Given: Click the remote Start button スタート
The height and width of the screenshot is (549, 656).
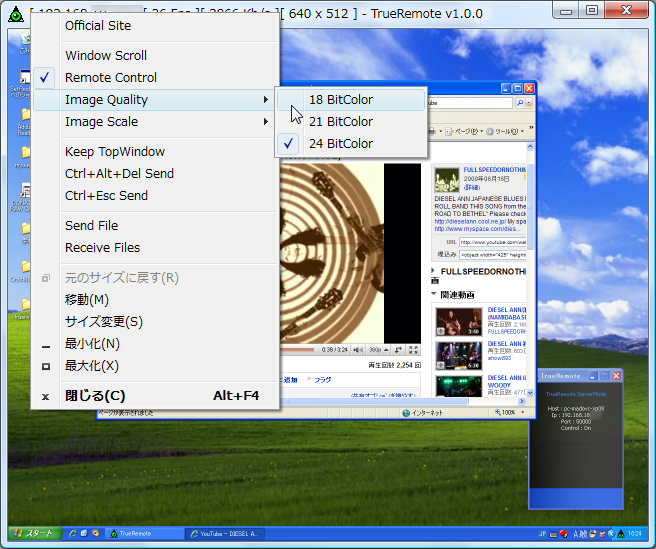Looking at the screenshot, I should 35,534.
